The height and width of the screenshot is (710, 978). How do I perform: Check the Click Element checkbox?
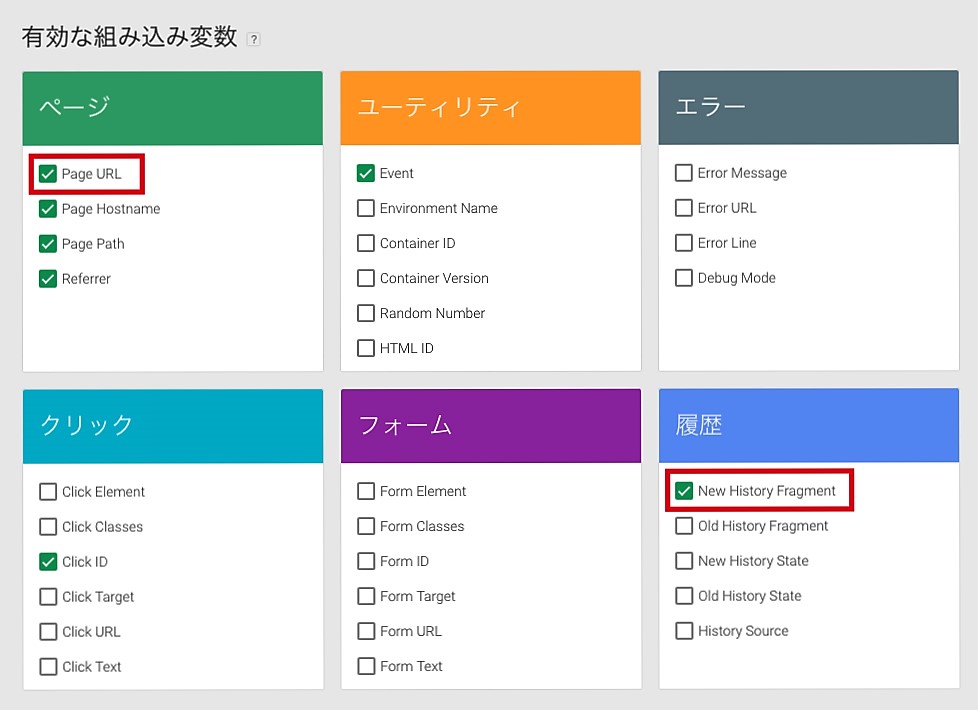(48, 492)
